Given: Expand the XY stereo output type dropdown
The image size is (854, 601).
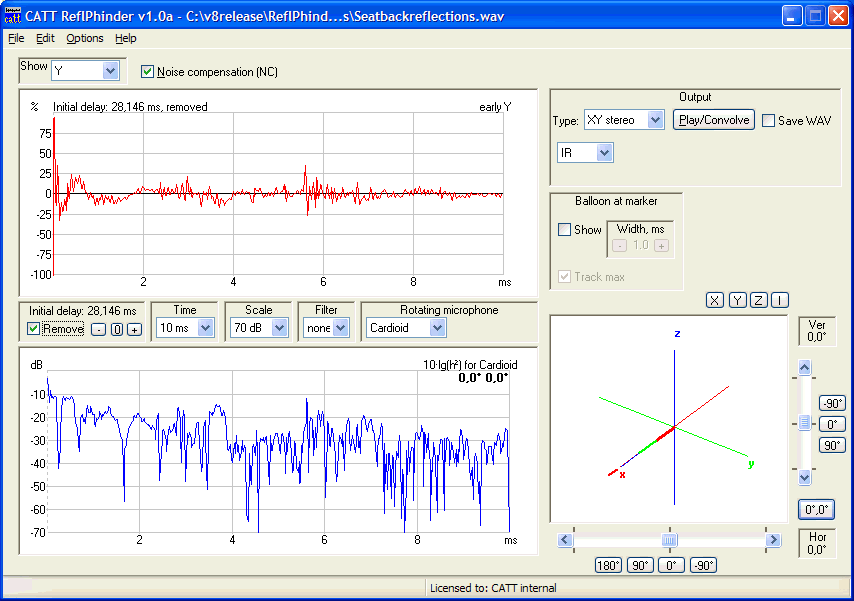Looking at the screenshot, I should coord(655,120).
